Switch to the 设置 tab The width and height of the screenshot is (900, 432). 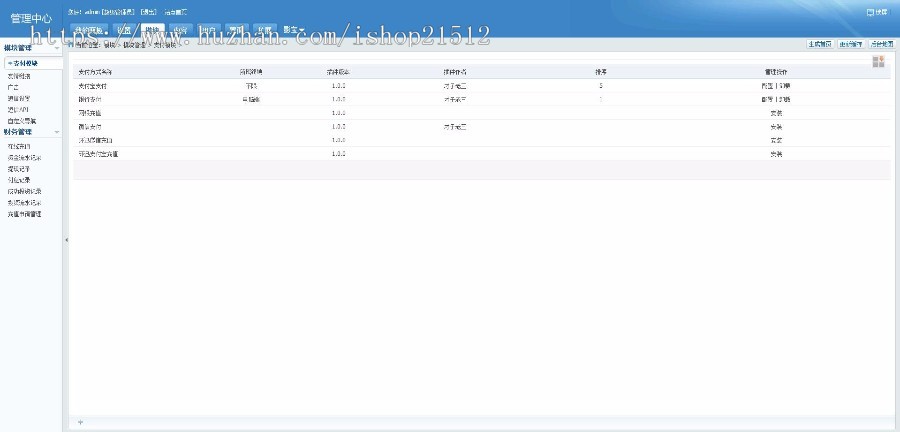point(124,30)
